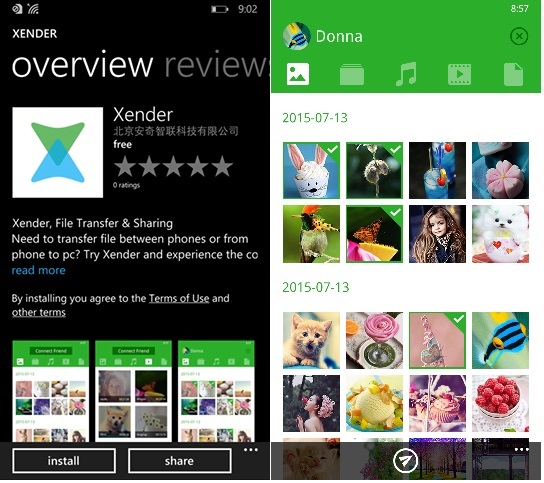The image size is (544, 483).
Task: Deselect the pink butterfly wing photo
Action: point(437,340)
